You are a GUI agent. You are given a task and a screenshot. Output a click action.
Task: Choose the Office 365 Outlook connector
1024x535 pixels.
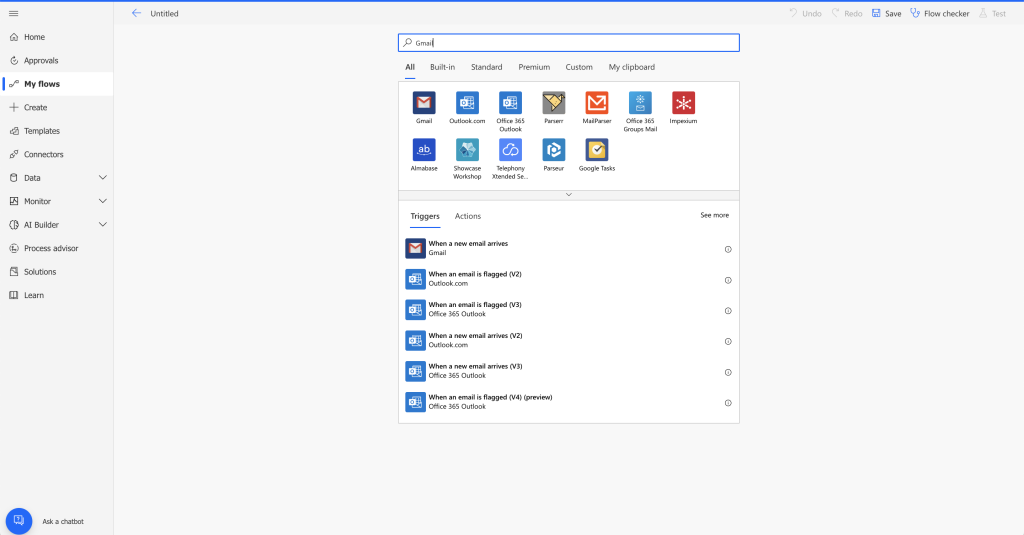[510, 103]
